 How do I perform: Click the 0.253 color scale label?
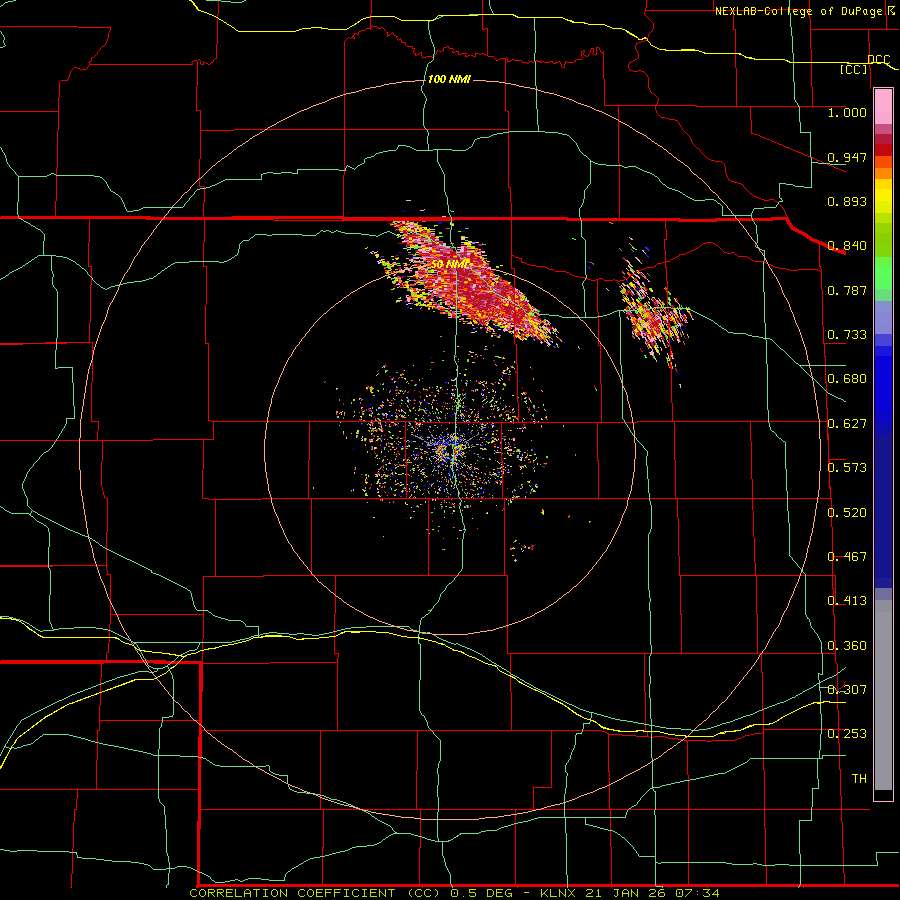click(847, 734)
